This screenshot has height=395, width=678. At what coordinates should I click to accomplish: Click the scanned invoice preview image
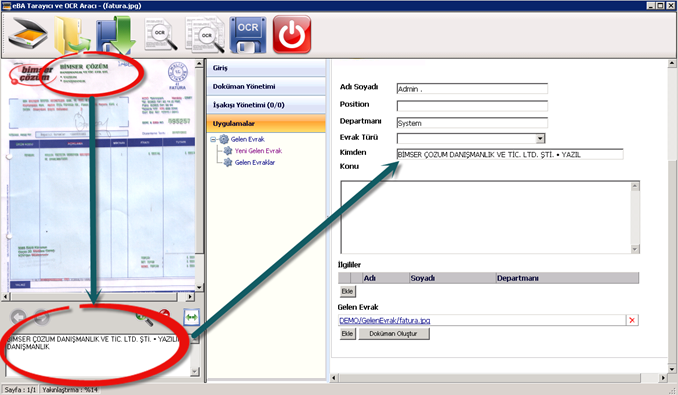pyautogui.click(x=99, y=175)
